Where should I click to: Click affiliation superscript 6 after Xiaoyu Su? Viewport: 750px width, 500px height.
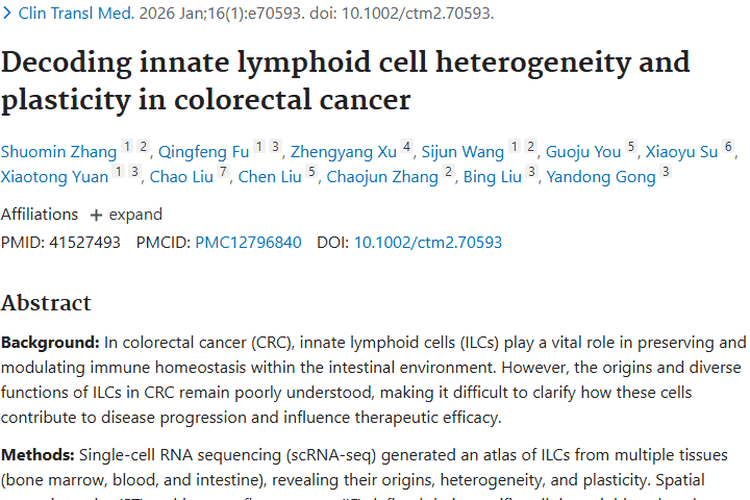tap(729, 147)
